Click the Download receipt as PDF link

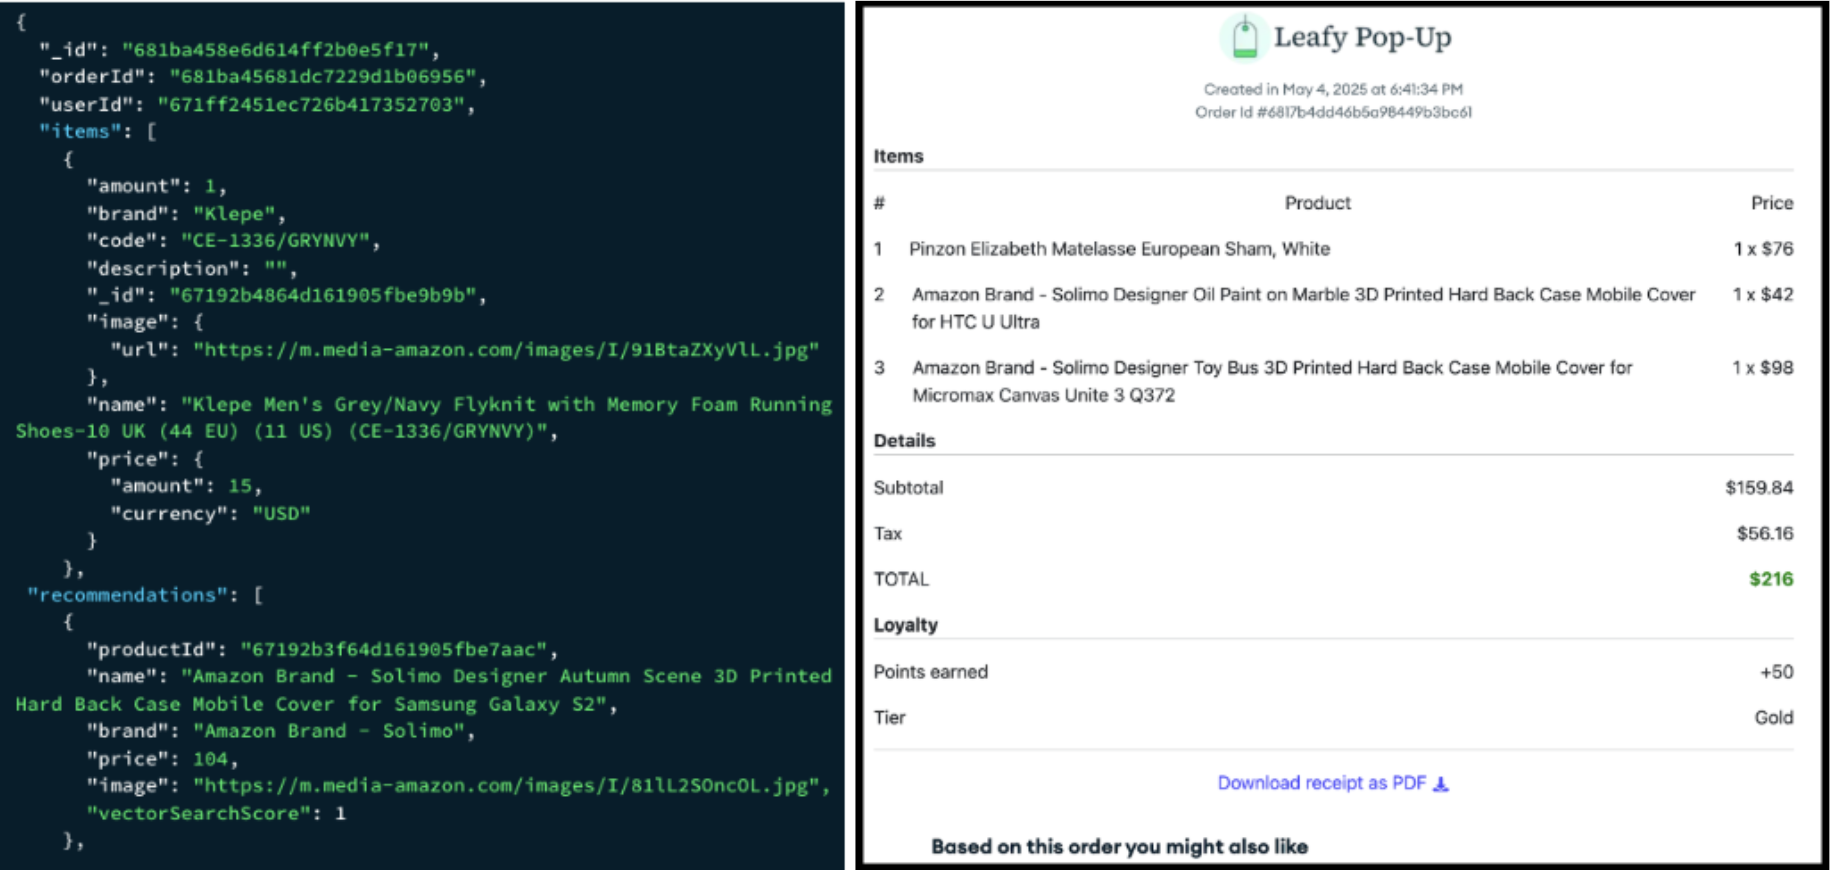tap(1321, 783)
